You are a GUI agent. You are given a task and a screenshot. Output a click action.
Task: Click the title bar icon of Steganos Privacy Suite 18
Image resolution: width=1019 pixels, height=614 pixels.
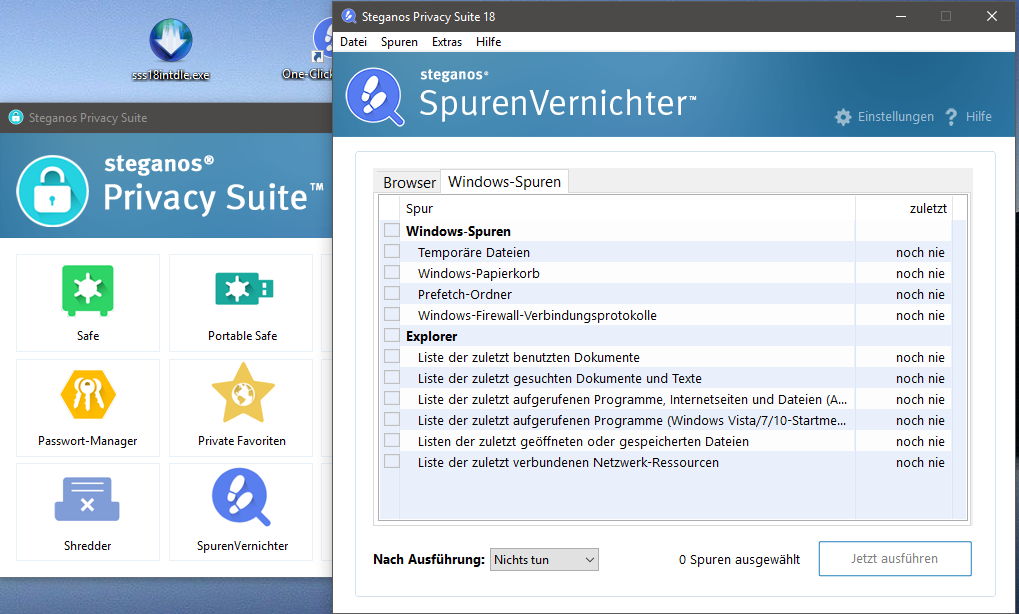(x=348, y=16)
